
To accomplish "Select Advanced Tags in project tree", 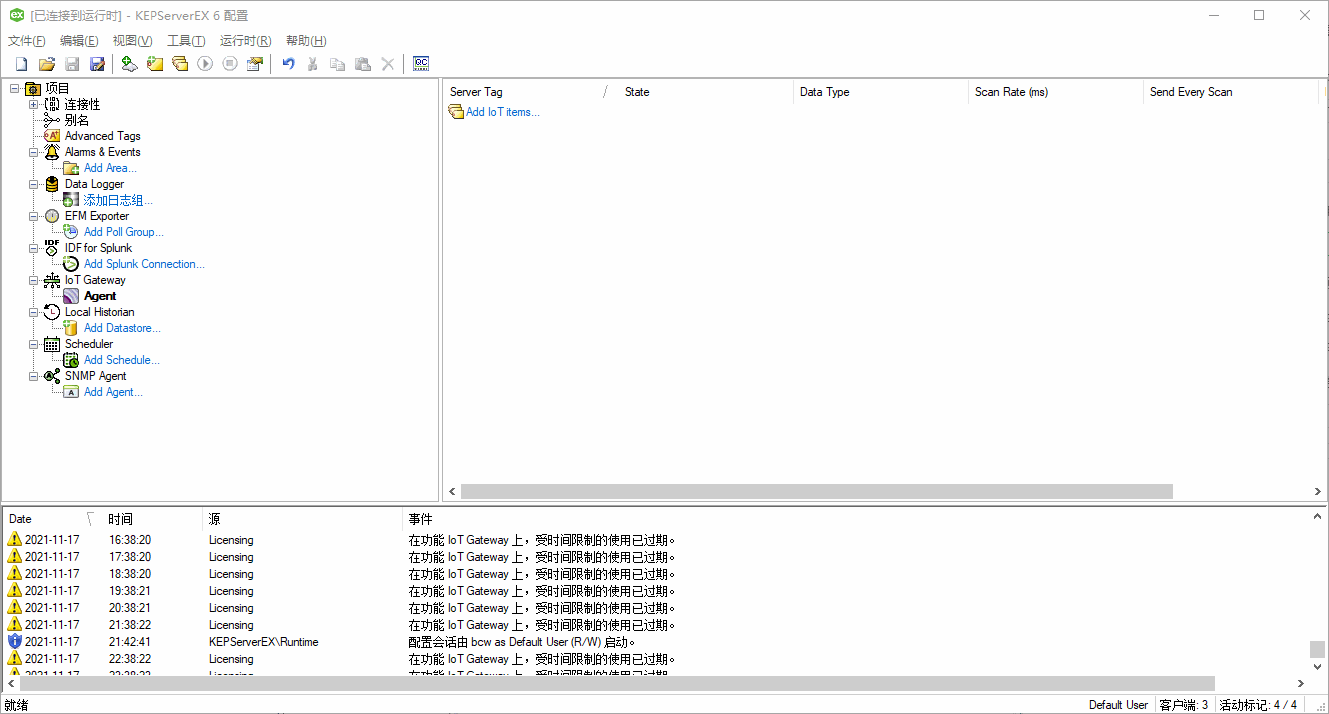I will click(x=102, y=136).
